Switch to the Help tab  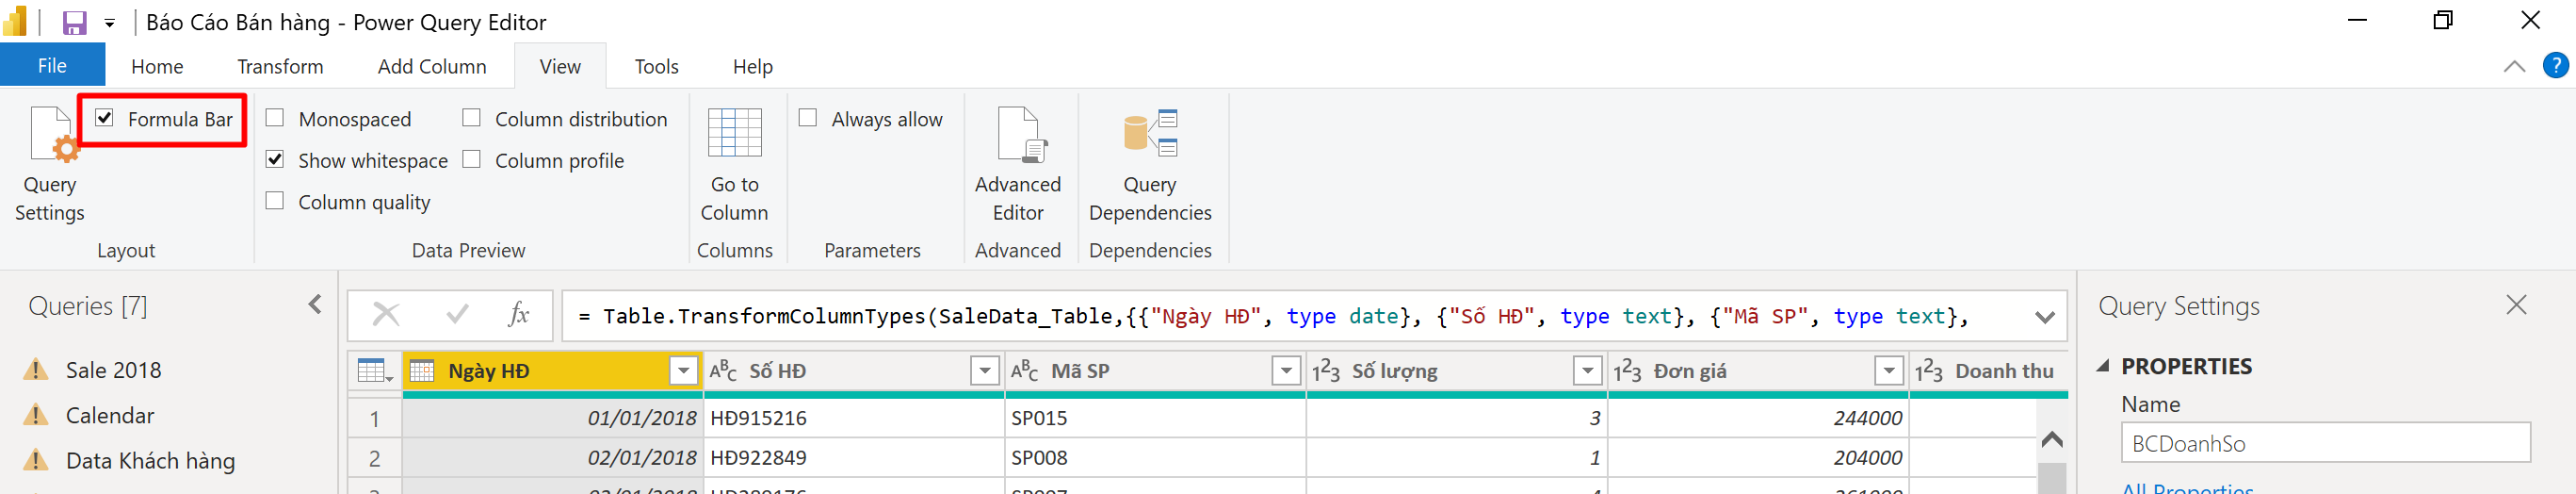(x=753, y=67)
